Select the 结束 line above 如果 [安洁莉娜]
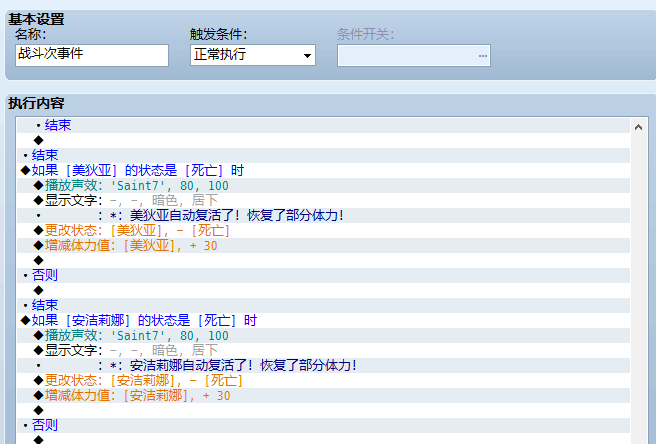Screen dimensions: 656x444 click(x=323, y=306)
